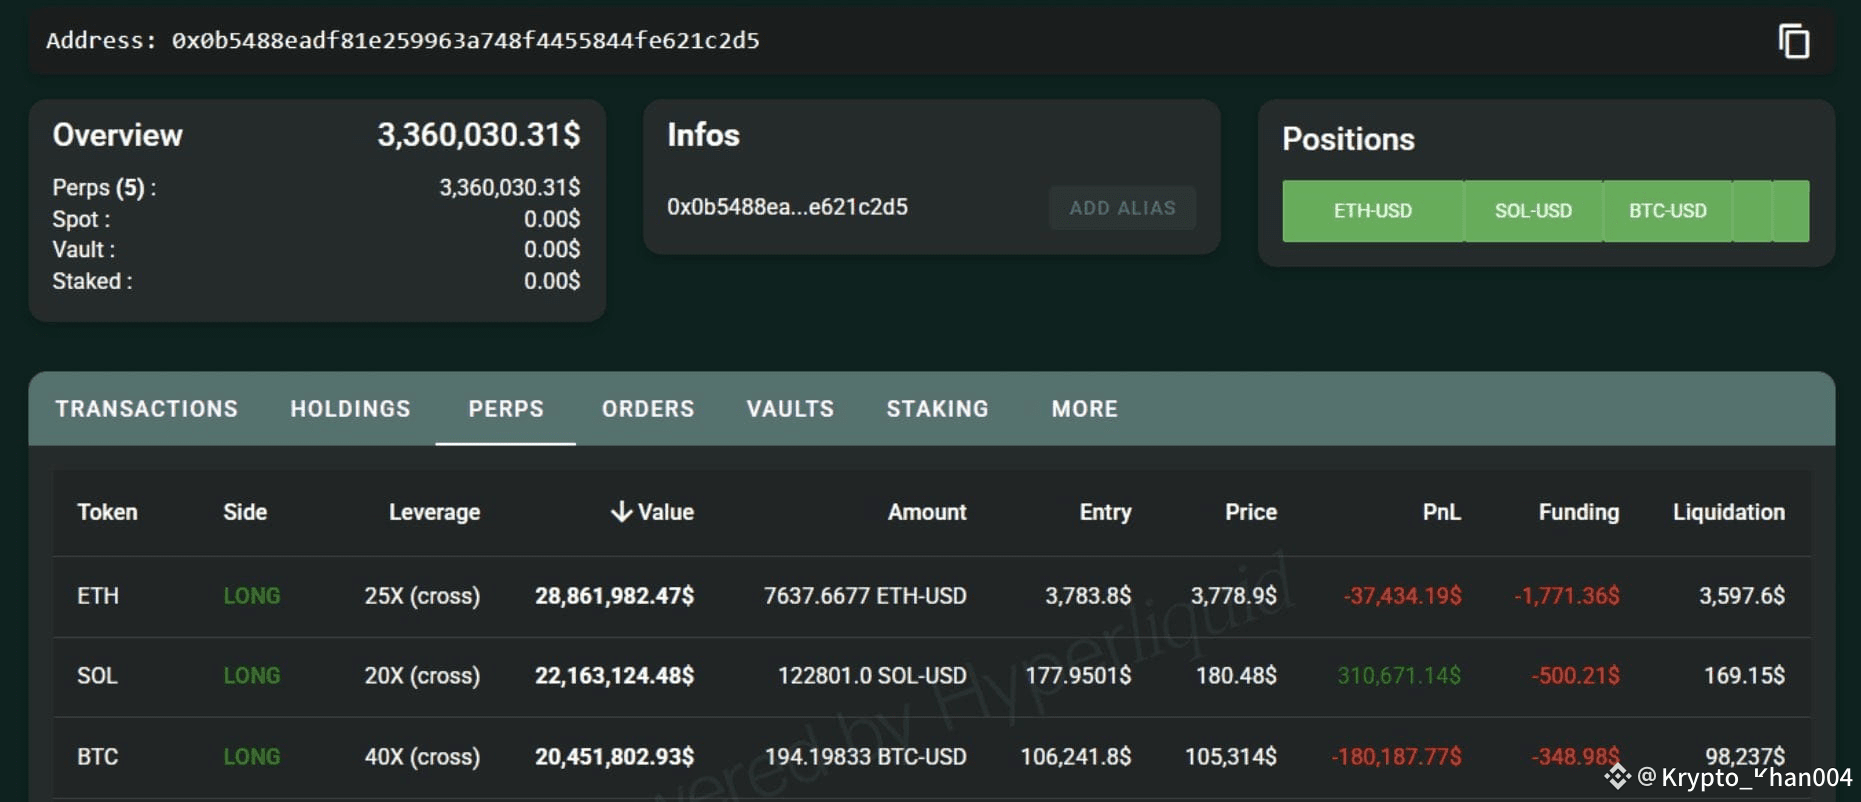Click the ETH entry price 3,783.8$
The height and width of the screenshot is (802, 1861).
pyautogui.click(x=1088, y=596)
